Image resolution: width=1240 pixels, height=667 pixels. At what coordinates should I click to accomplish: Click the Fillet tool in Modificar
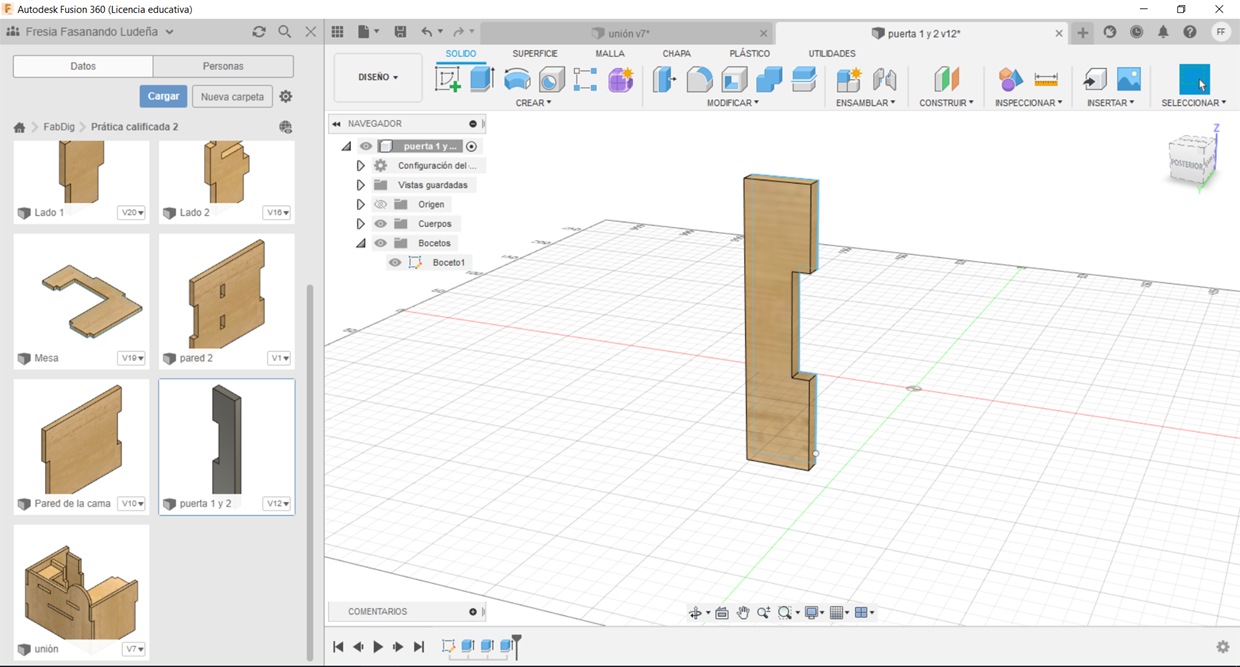point(700,80)
